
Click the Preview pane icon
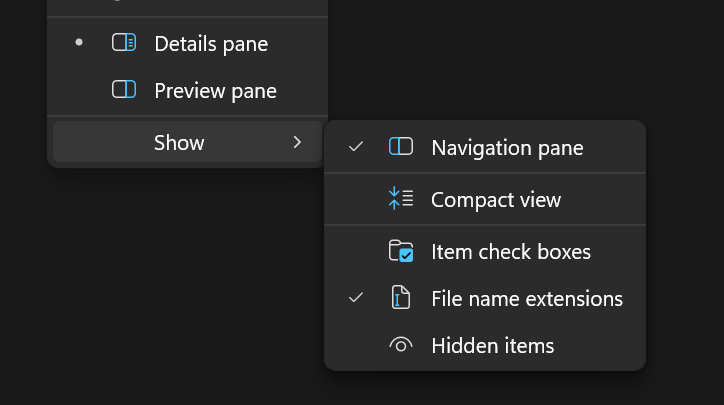pyautogui.click(x=124, y=90)
